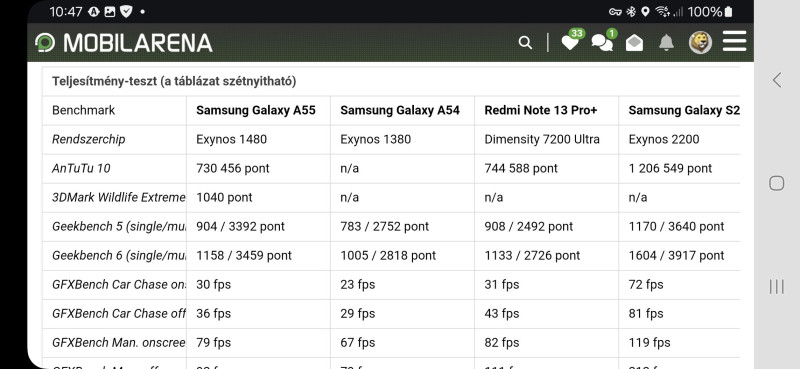Screen dimensions: 800x369
Task: Open chat bubbles icon with 1 badge
Action: [x=604, y=41]
